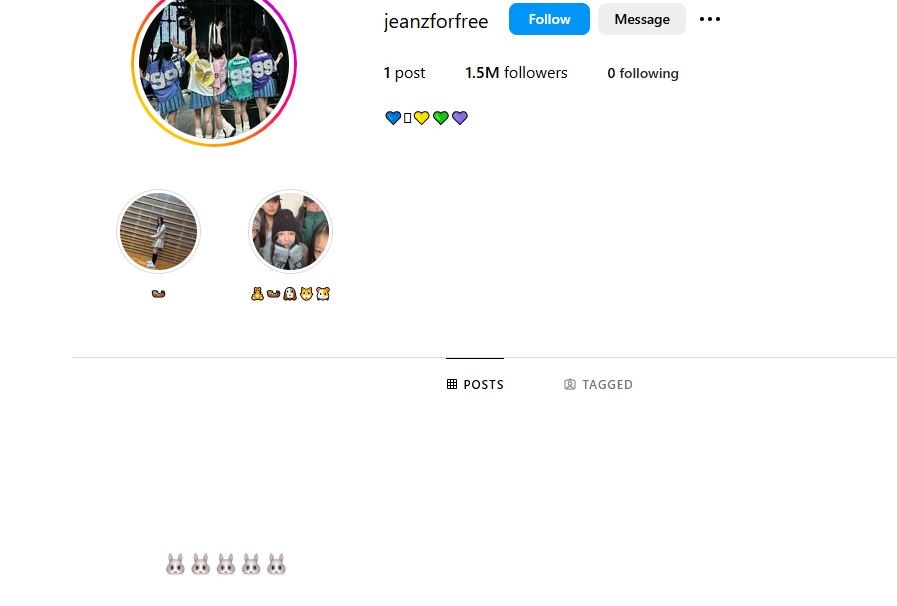Viewport: 897px width, 606px height.
Task: Click the first bunny emoji at bottom
Action: (x=176, y=564)
